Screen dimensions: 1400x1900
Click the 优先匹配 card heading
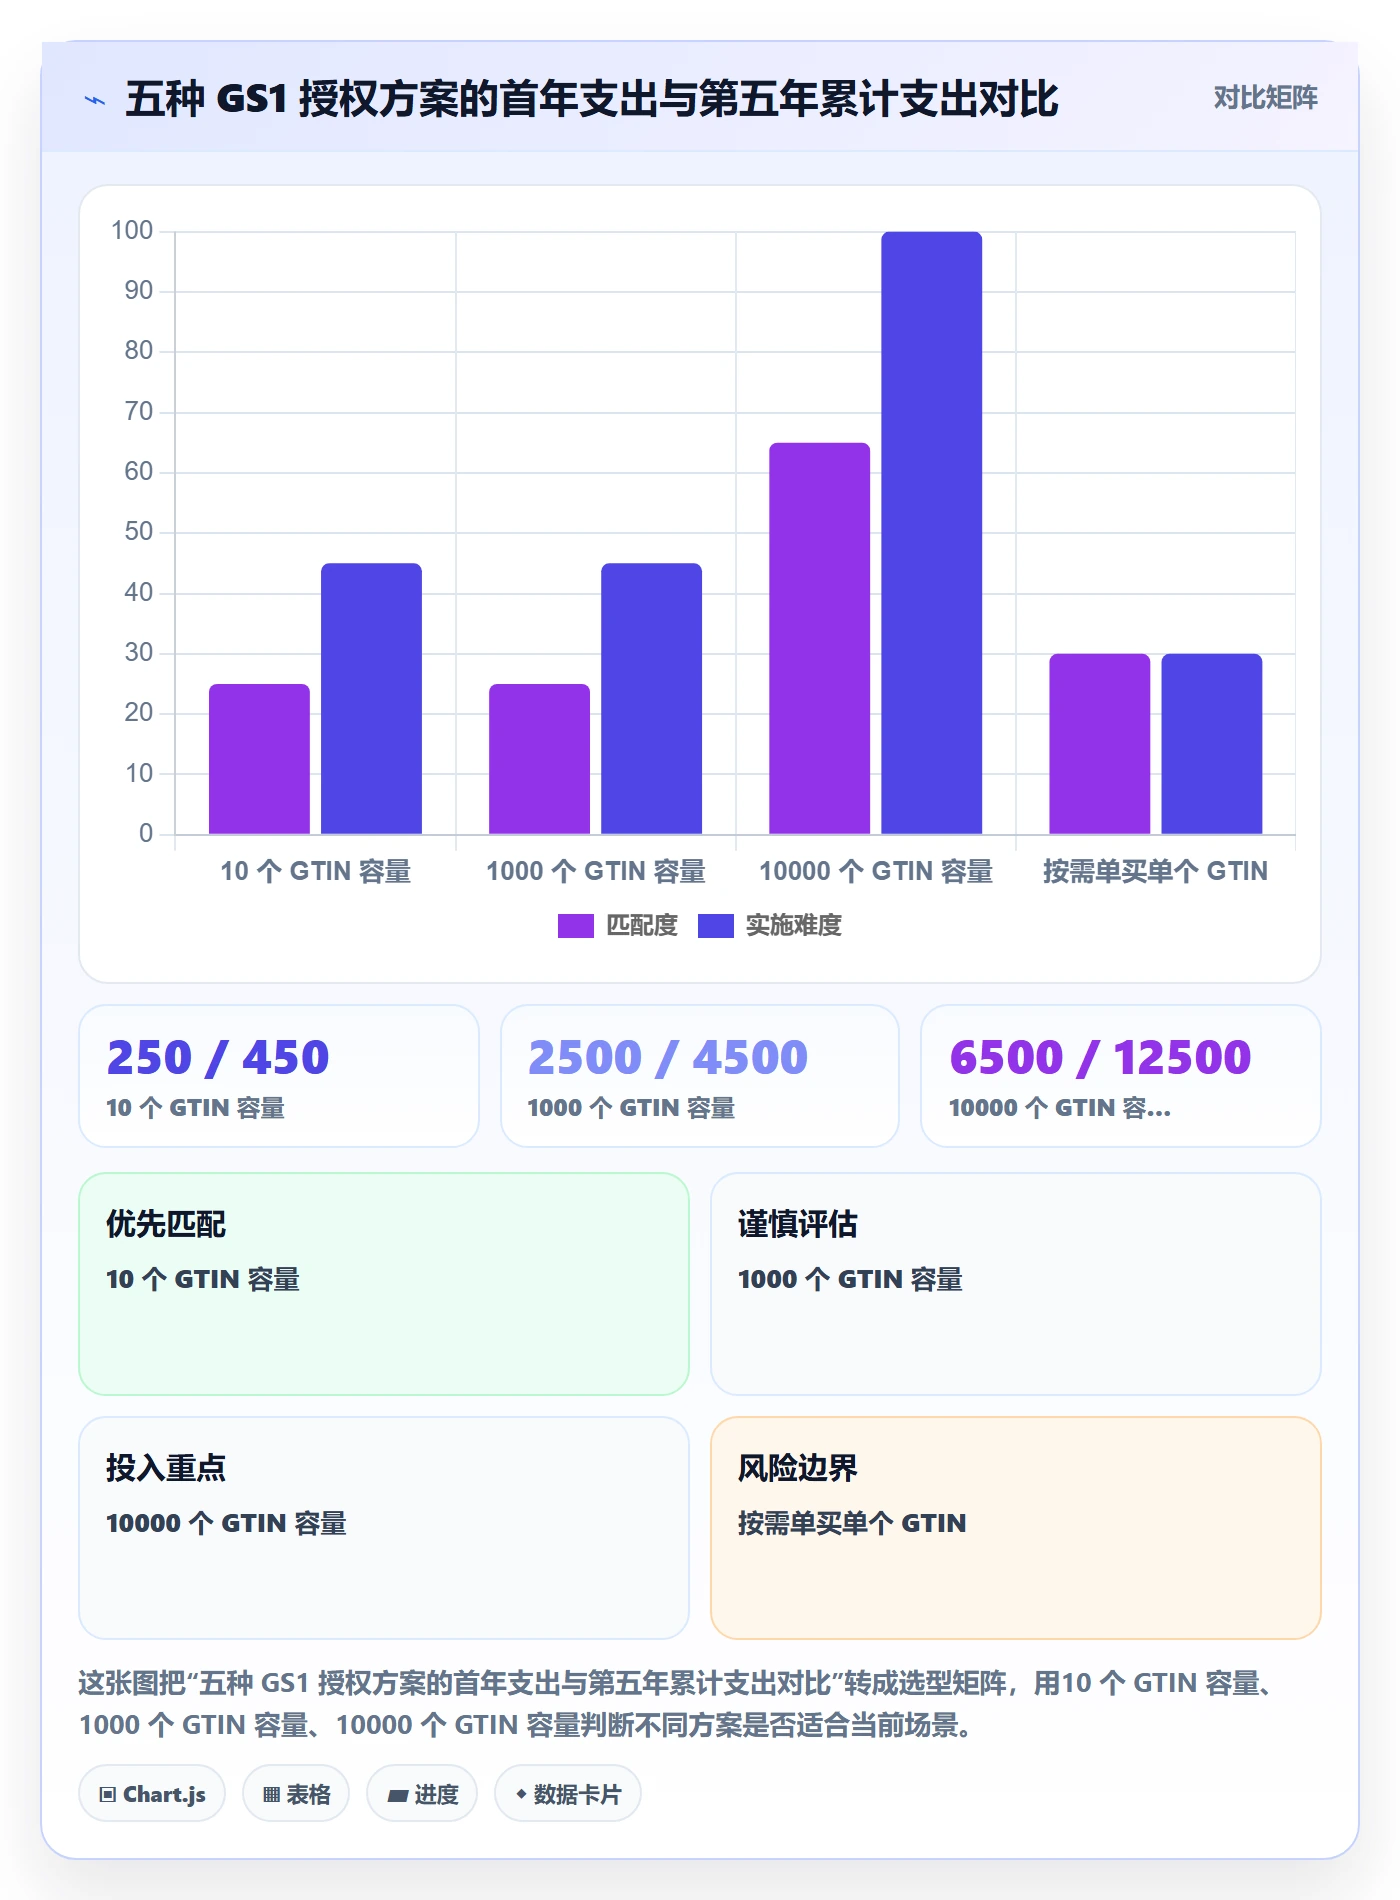tap(166, 1224)
